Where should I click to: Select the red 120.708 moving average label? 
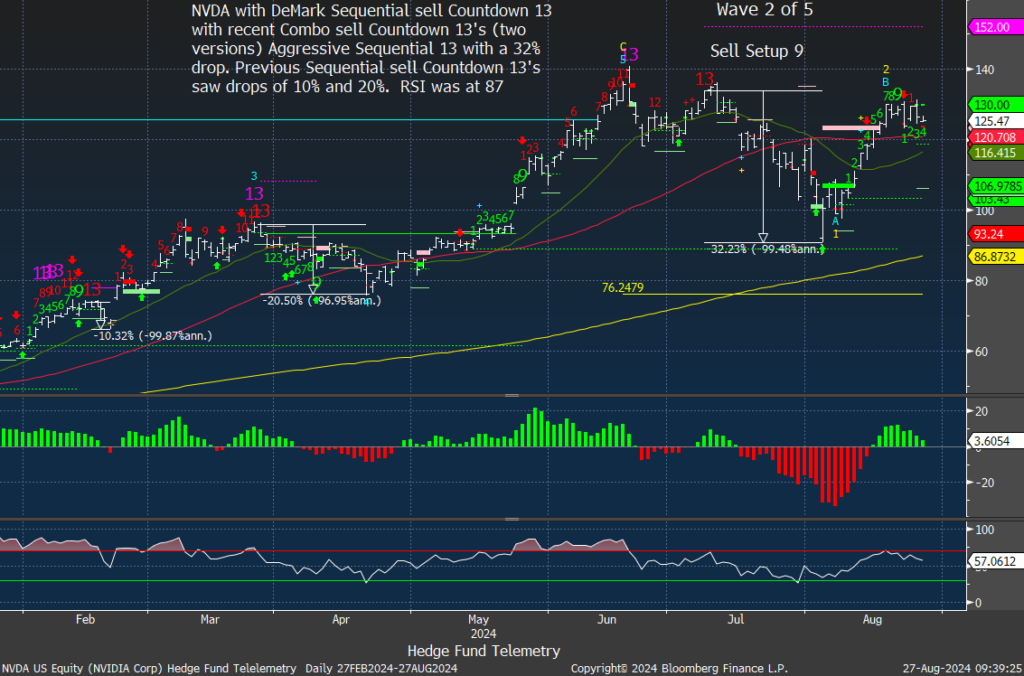[995, 137]
